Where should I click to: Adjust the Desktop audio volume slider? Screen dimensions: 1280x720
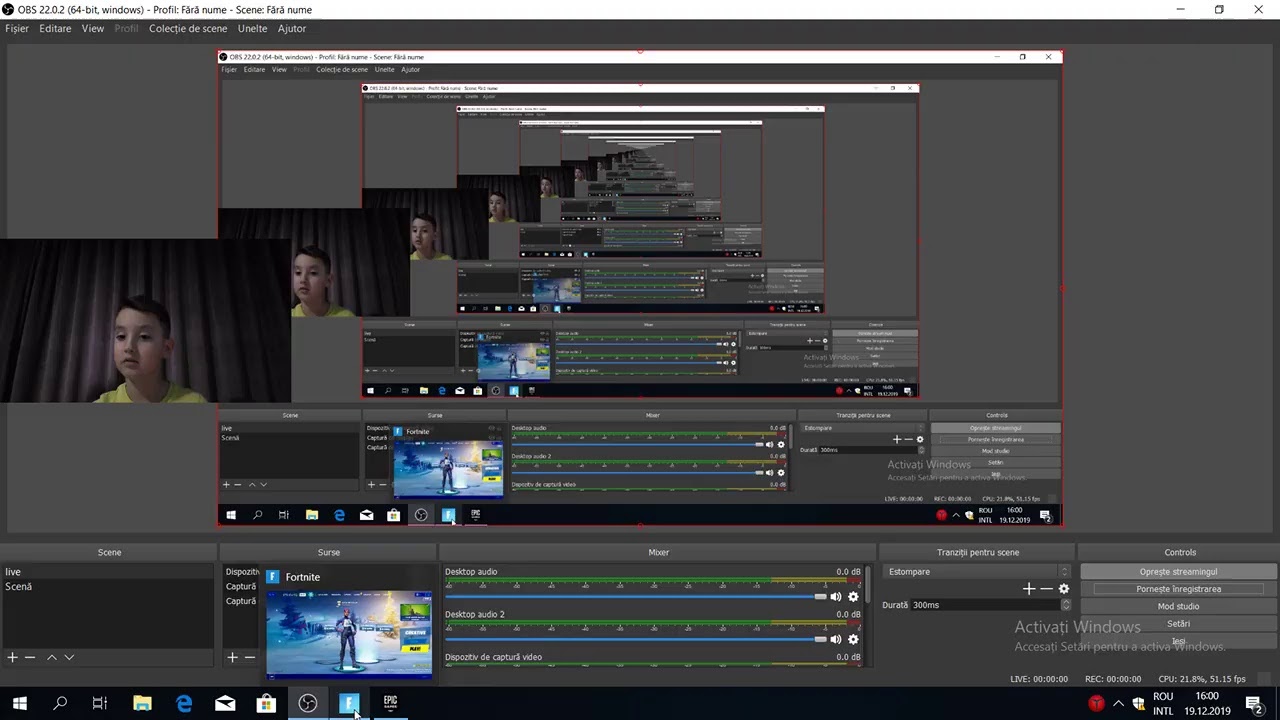pyautogui.click(x=636, y=597)
